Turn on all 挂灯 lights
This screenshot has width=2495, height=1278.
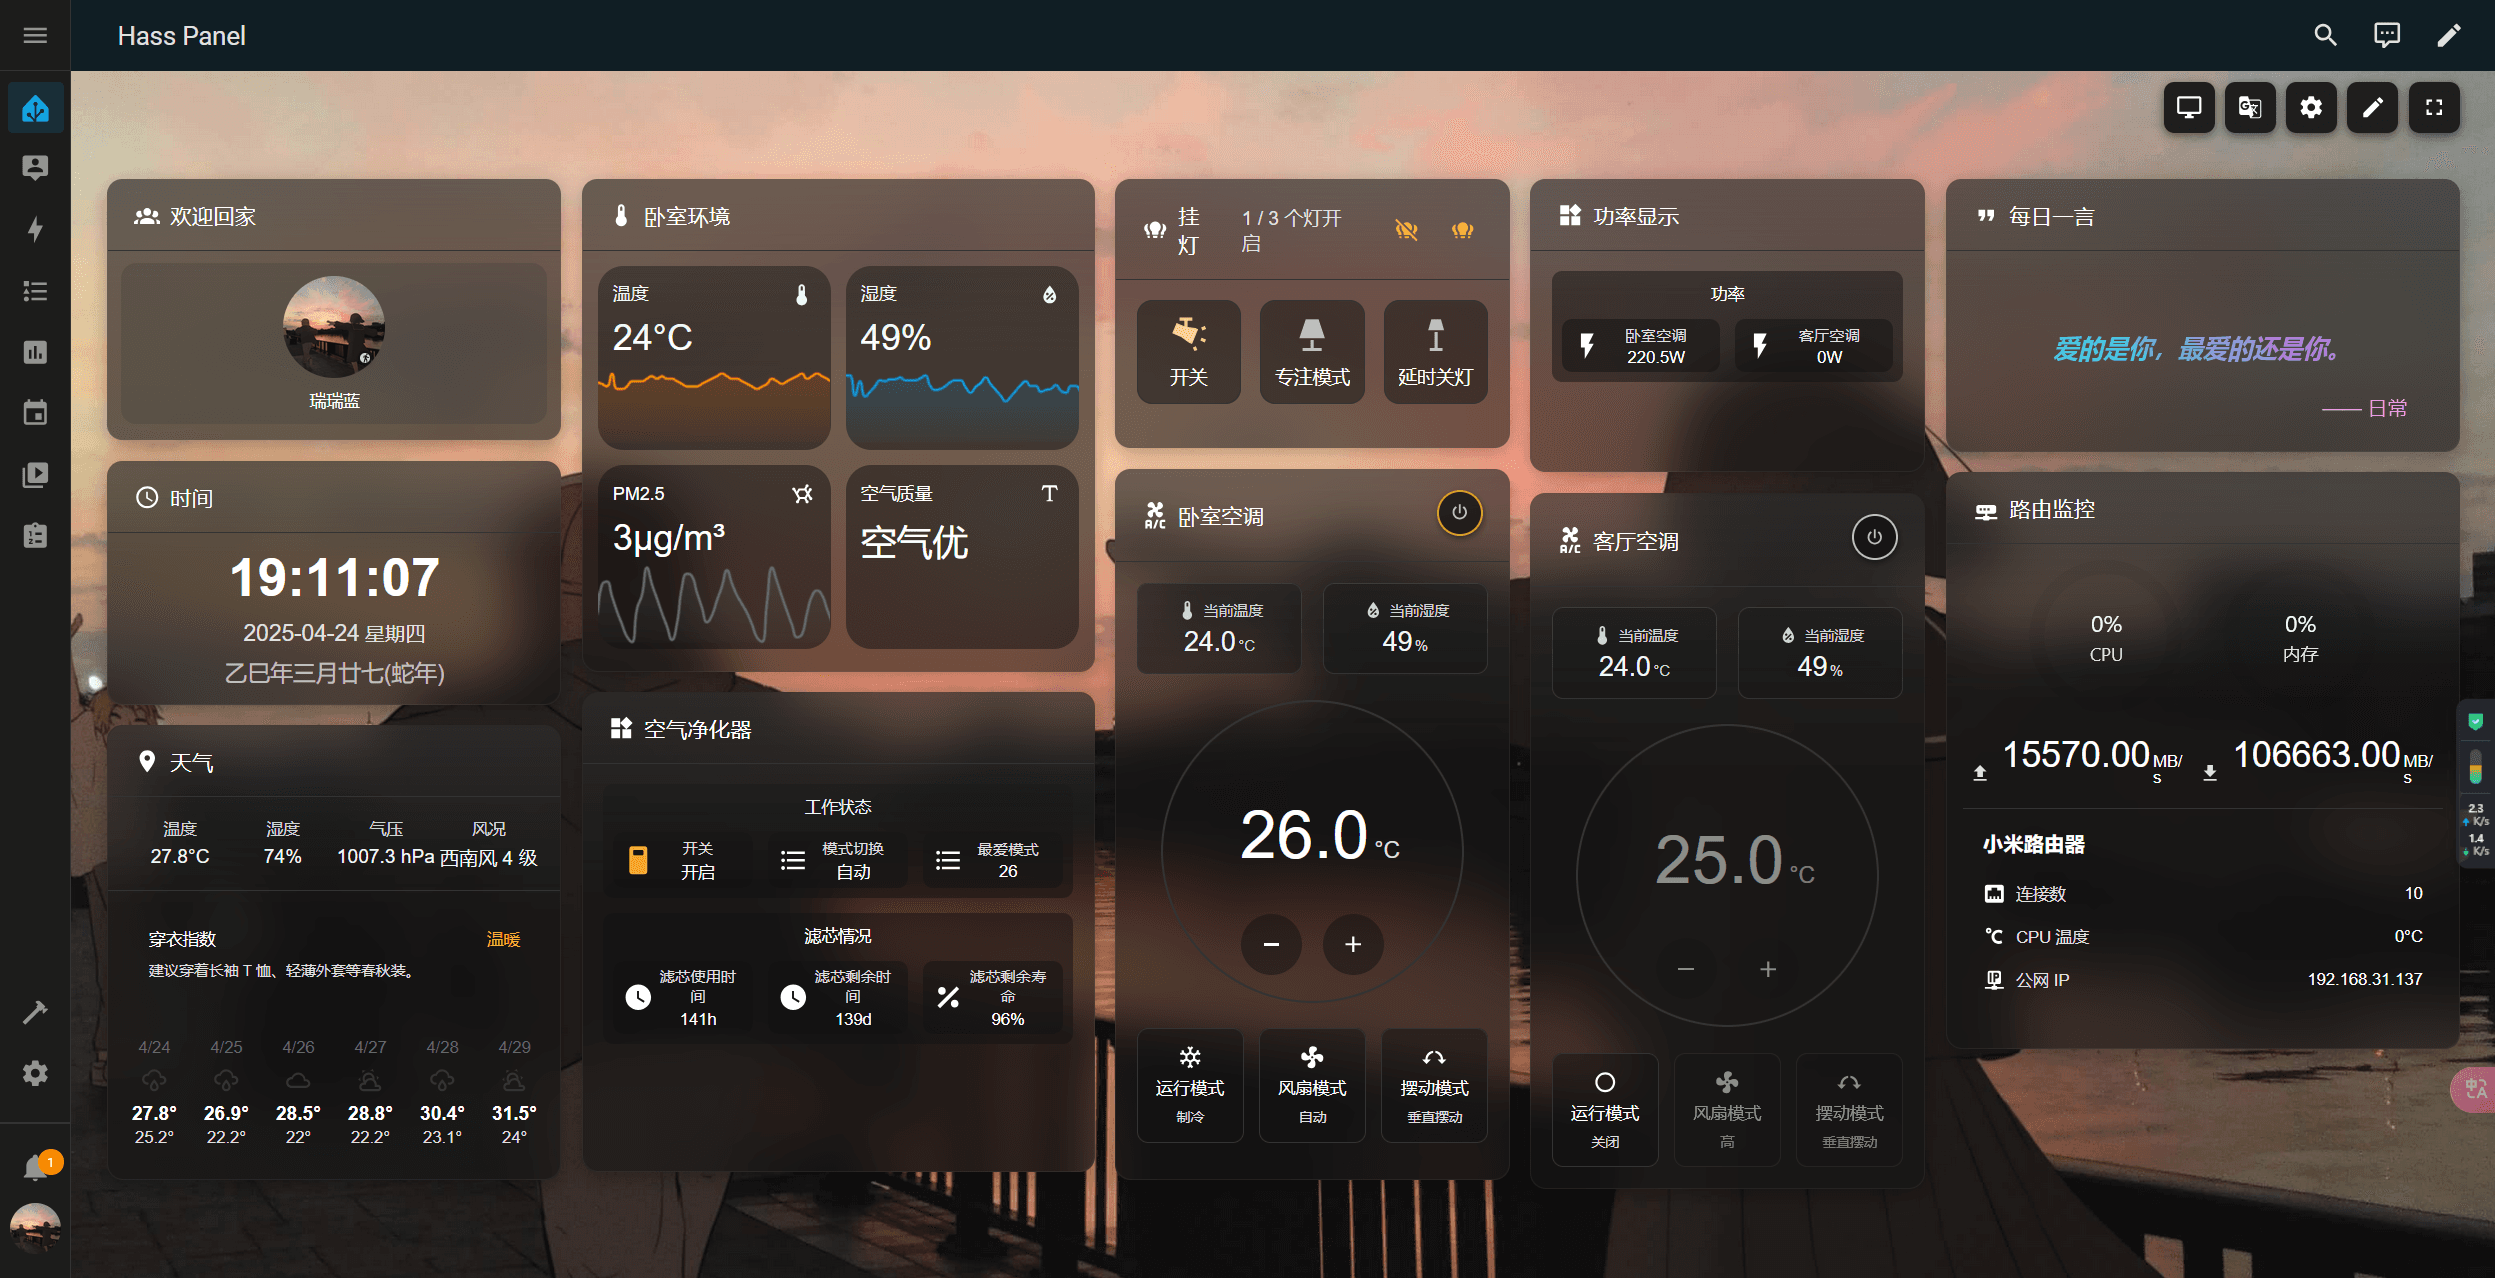click(x=1462, y=230)
